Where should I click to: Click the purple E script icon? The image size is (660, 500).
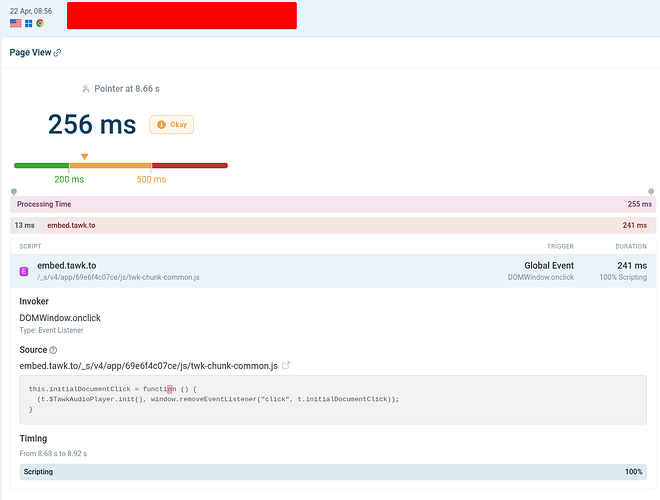point(24,271)
